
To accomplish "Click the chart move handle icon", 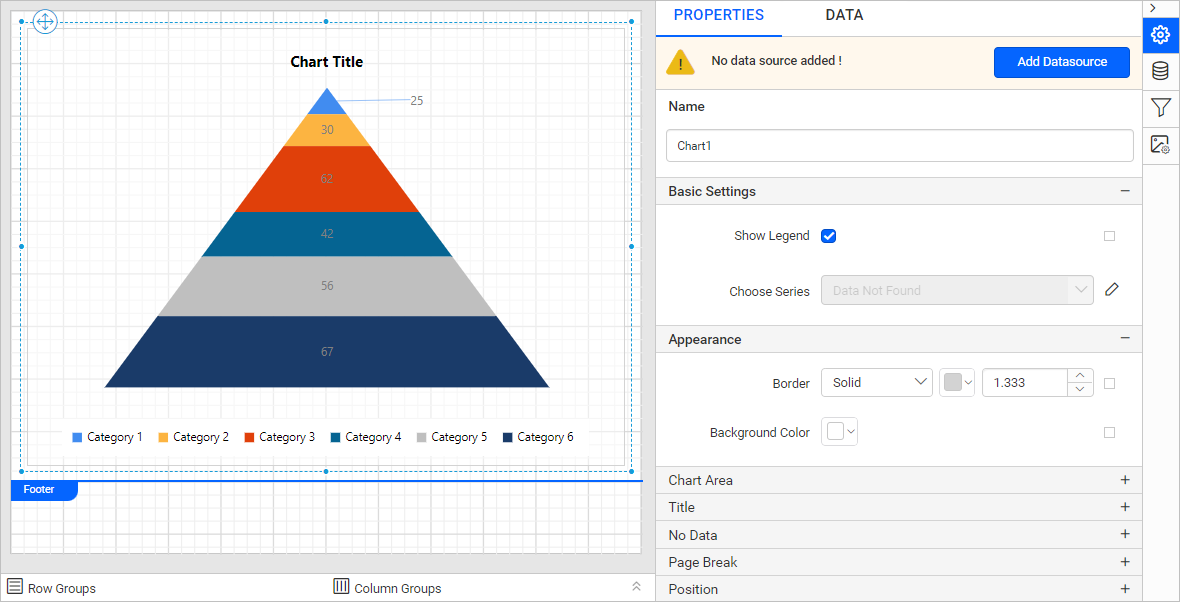I will [x=45, y=22].
